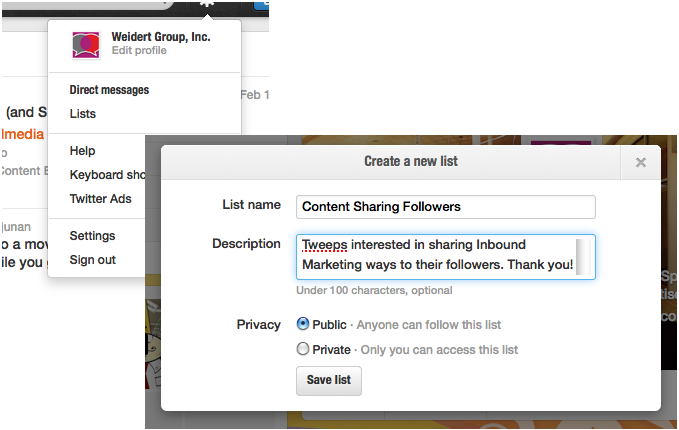Select the Public privacy option
Screen dimensions: 679x430
pos(303,324)
